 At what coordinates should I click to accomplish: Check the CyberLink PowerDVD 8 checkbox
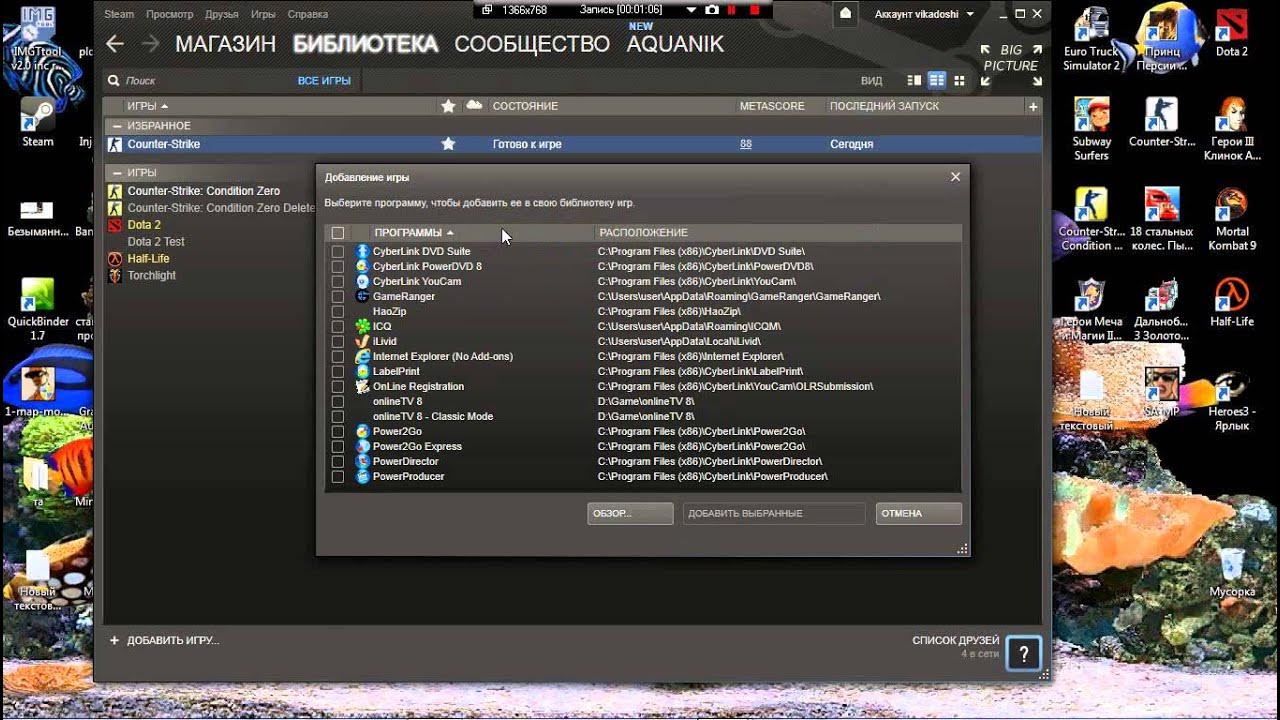point(338,266)
